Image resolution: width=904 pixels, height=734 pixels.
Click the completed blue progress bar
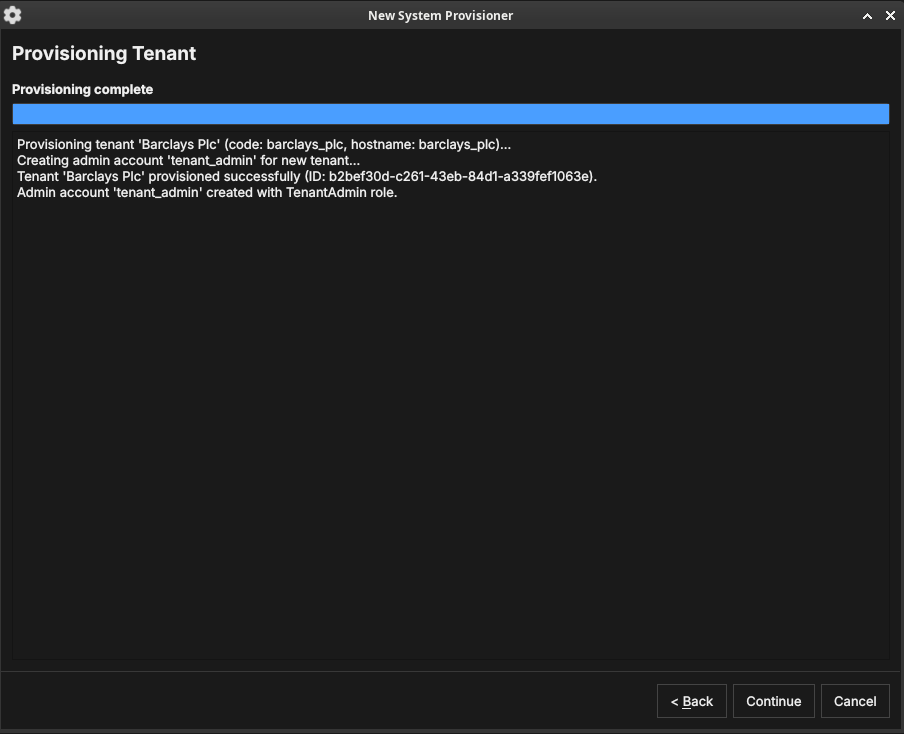pyautogui.click(x=450, y=114)
